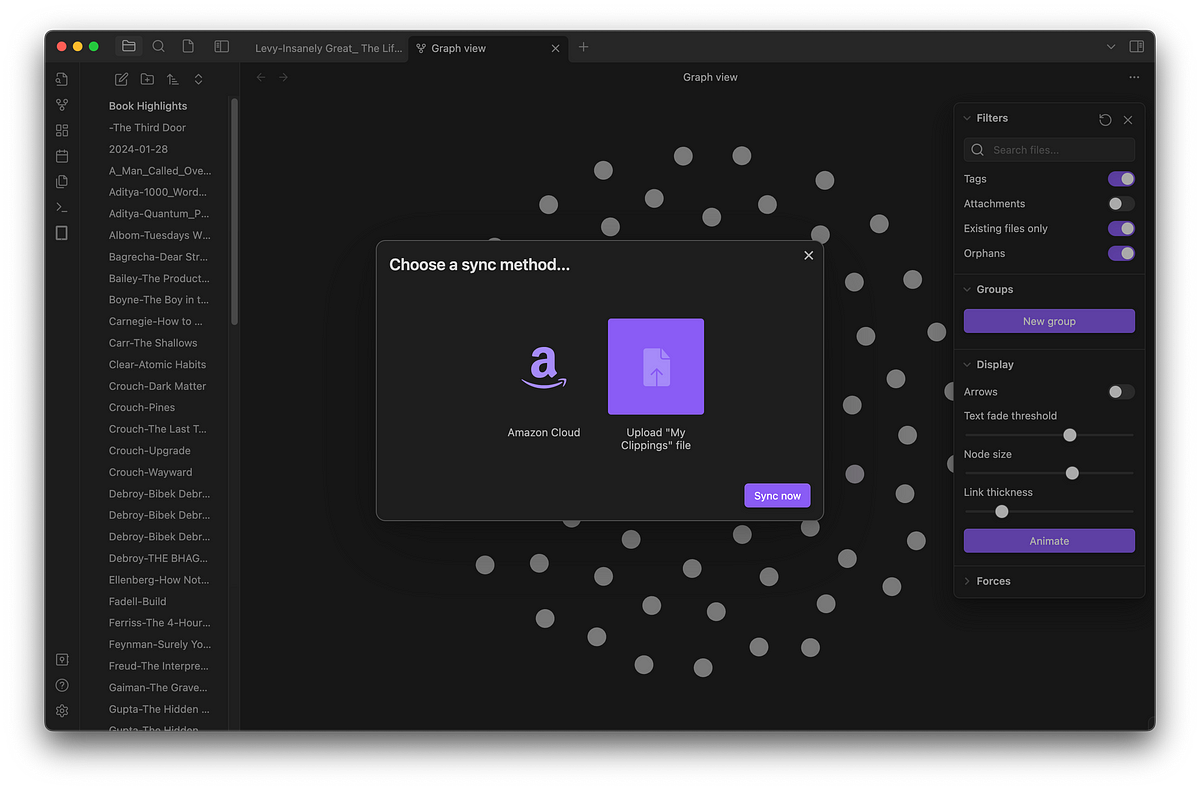Open tab list dropdown chevron

(1111, 47)
